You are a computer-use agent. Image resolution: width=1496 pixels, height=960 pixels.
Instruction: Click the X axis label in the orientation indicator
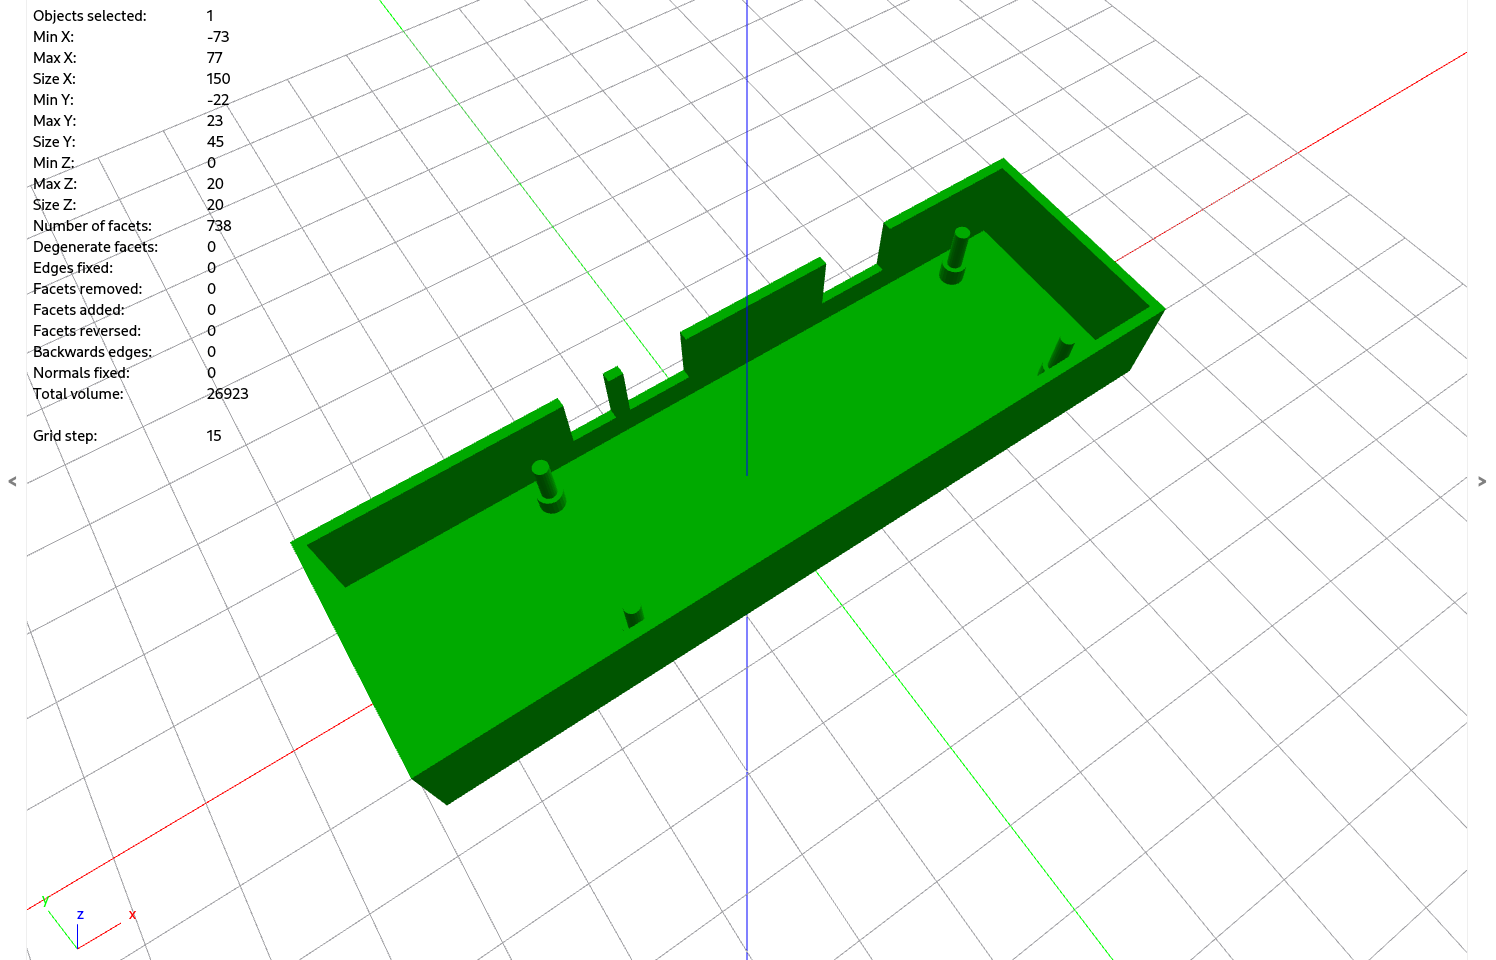(131, 914)
